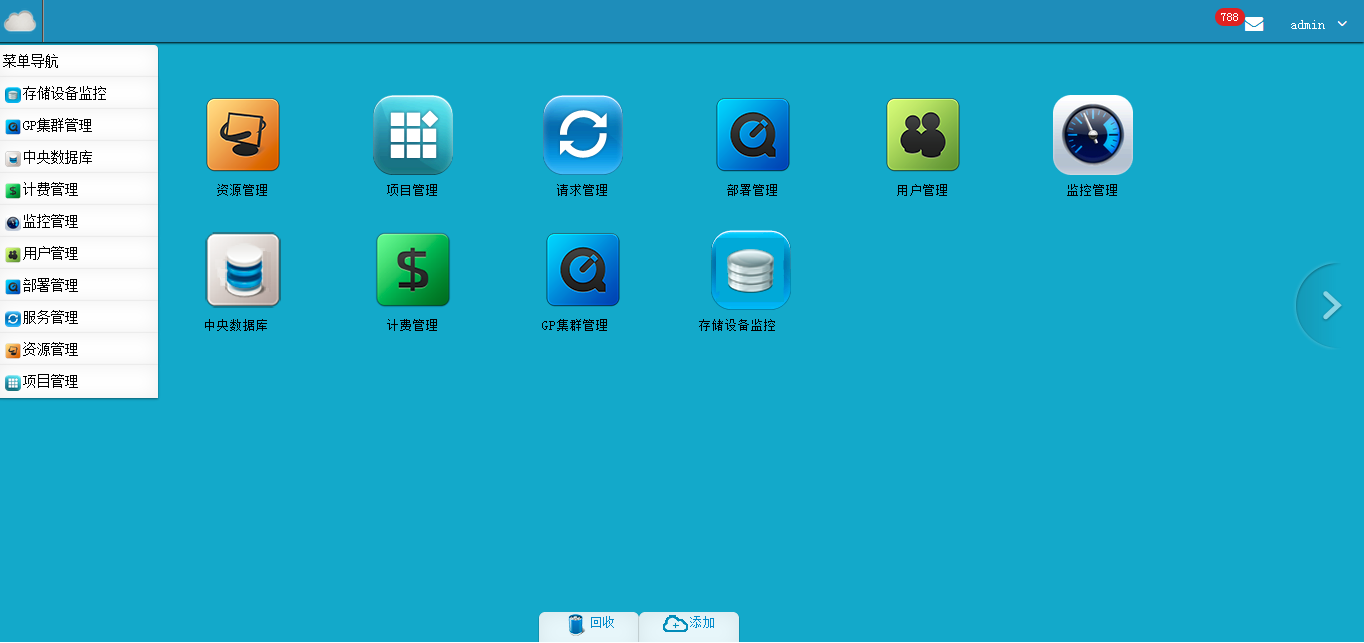This screenshot has width=1364, height=643.
Task: Go to next desktop page arrow
Action: [1331, 305]
